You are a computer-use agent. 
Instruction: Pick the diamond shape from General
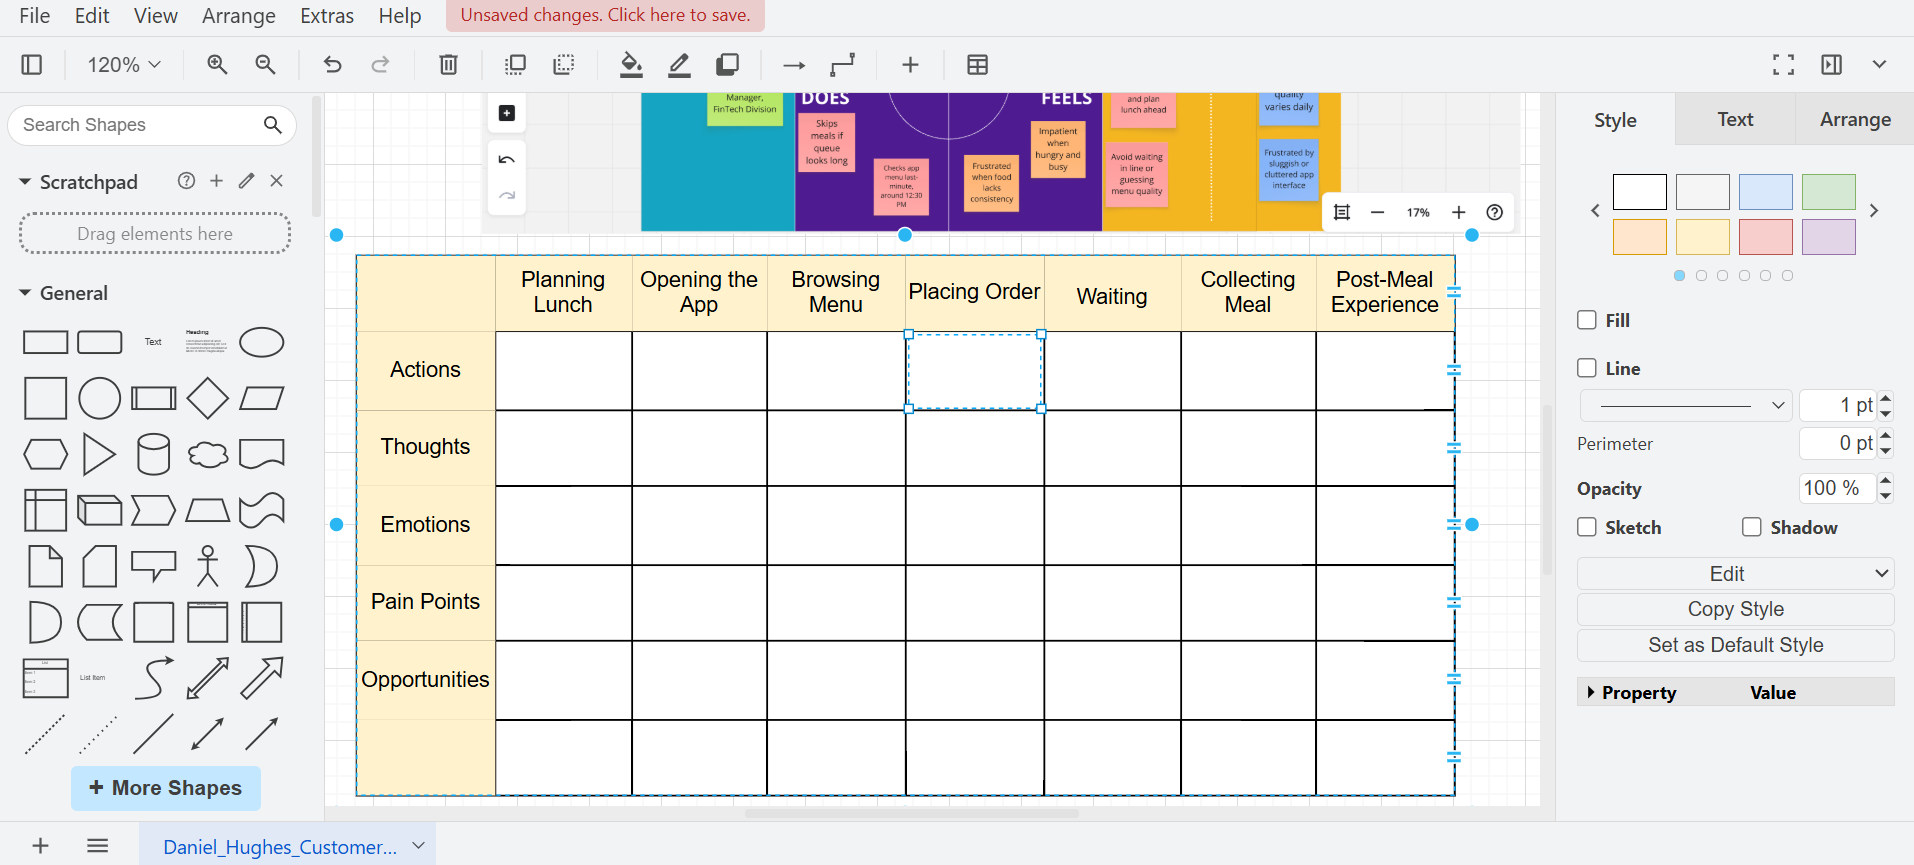[208, 398]
